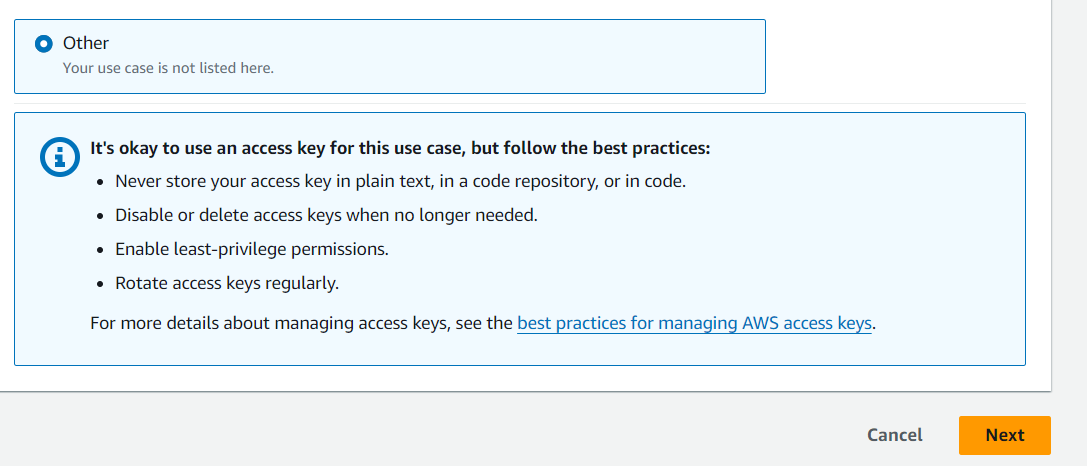
Task: Click the "Enable least-privilege permissions" bullet
Action: pyautogui.click(x=252, y=249)
